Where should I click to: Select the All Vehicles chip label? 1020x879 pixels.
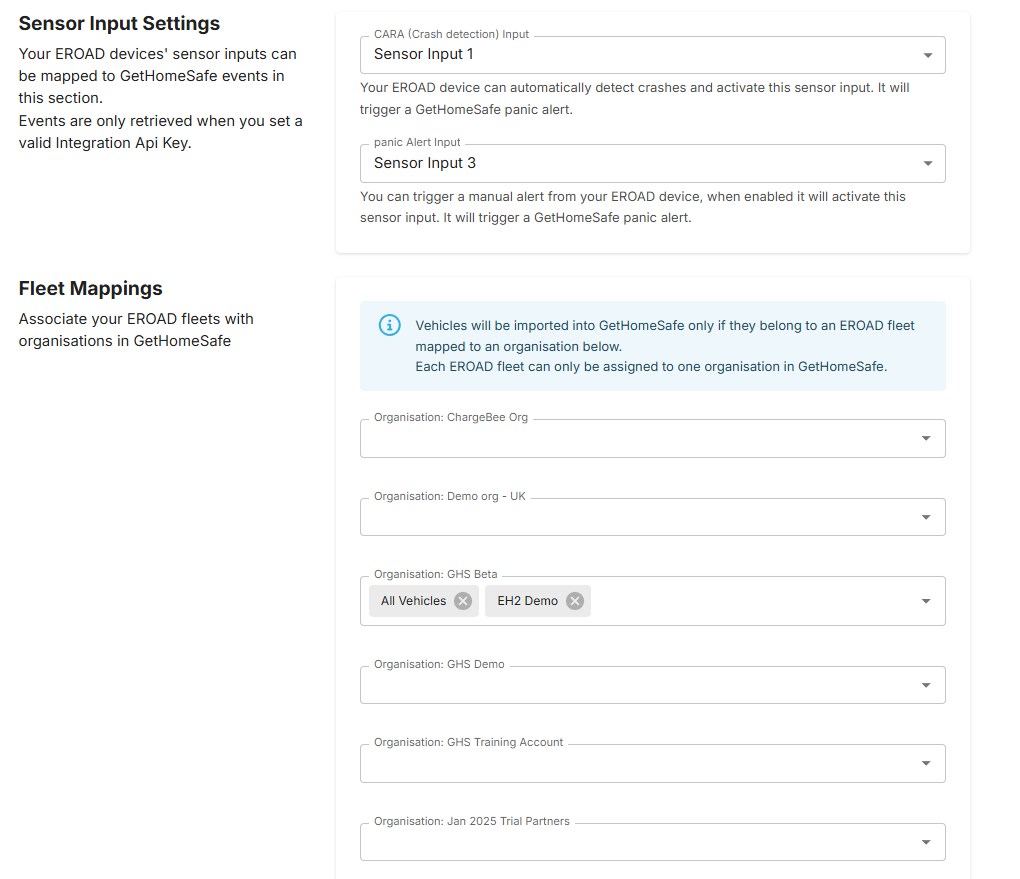click(x=413, y=601)
